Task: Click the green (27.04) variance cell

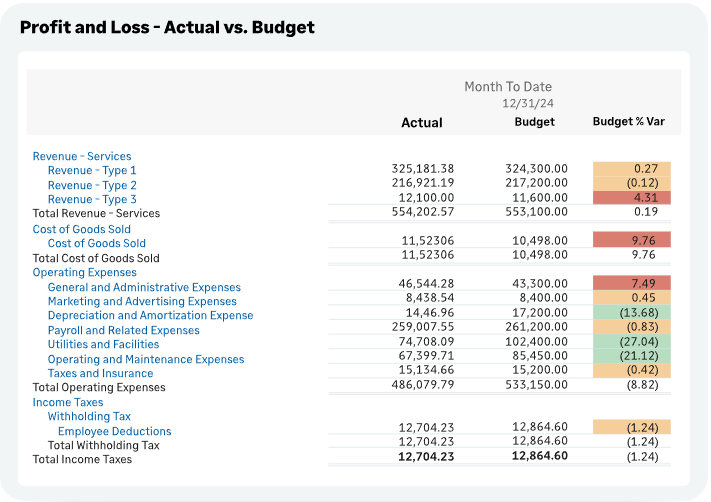Action: point(632,341)
